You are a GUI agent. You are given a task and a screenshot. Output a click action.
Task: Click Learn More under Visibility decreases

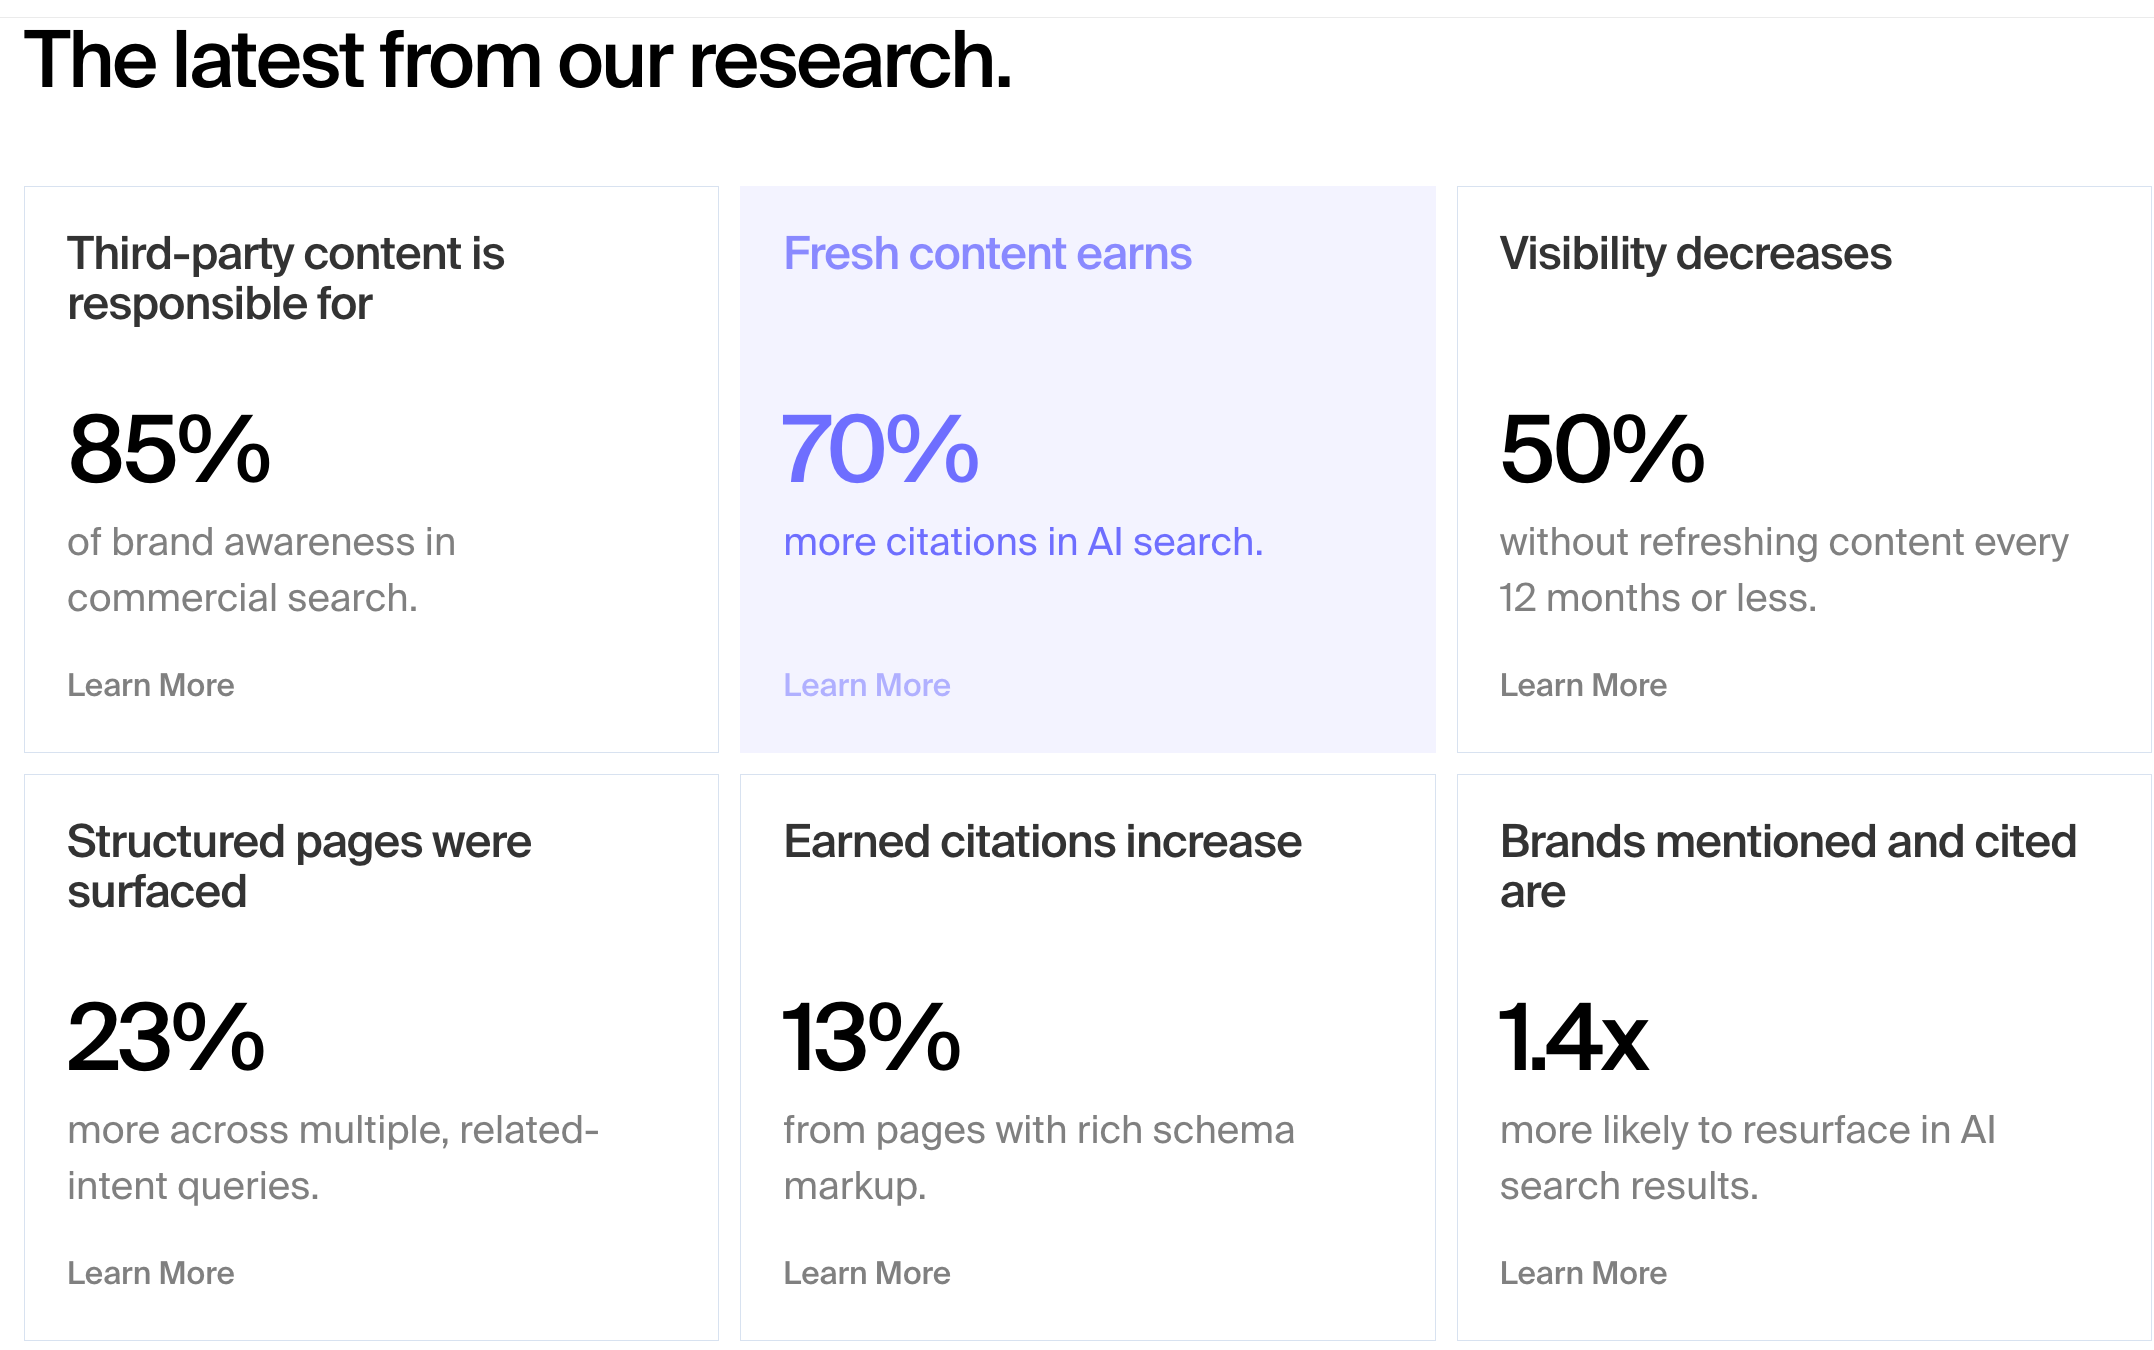pyautogui.click(x=1583, y=685)
